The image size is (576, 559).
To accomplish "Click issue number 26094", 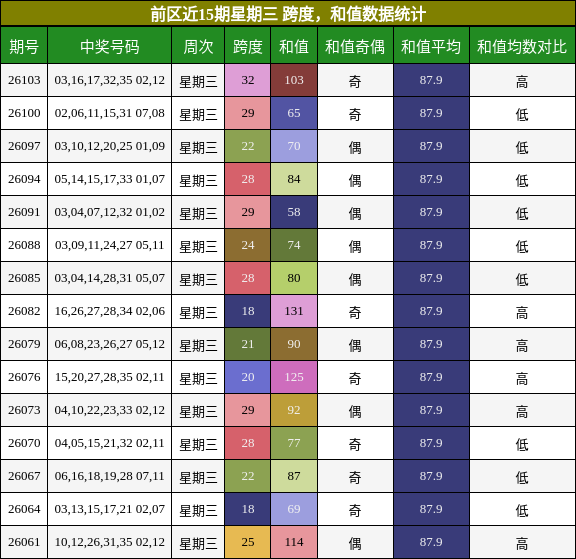I will pyautogui.click(x=24, y=179).
